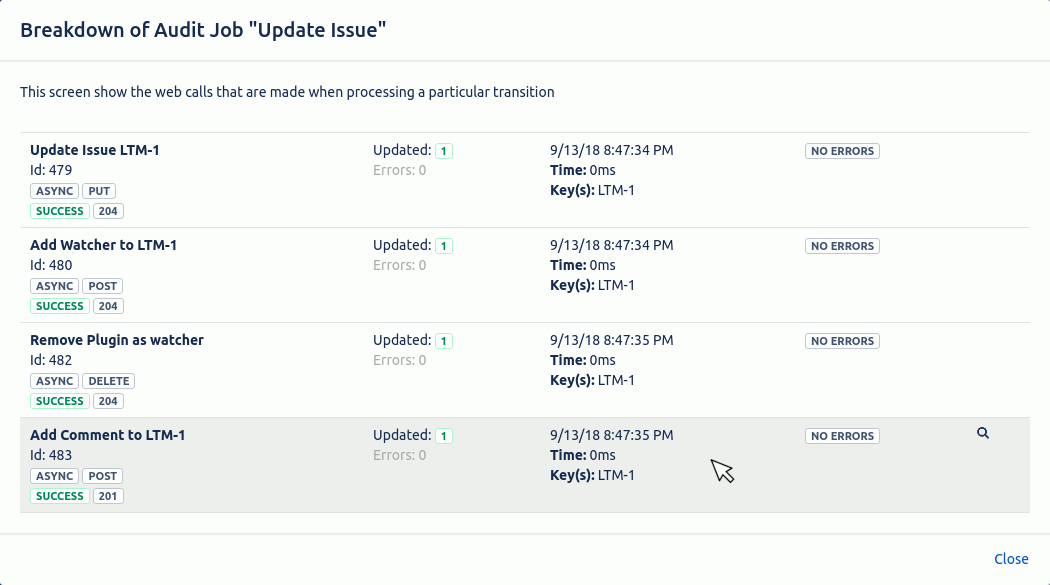The width and height of the screenshot is (1050, 585).
Task: Click SUCCESS badge under Id: 479
Action: (x=59, y=211)
